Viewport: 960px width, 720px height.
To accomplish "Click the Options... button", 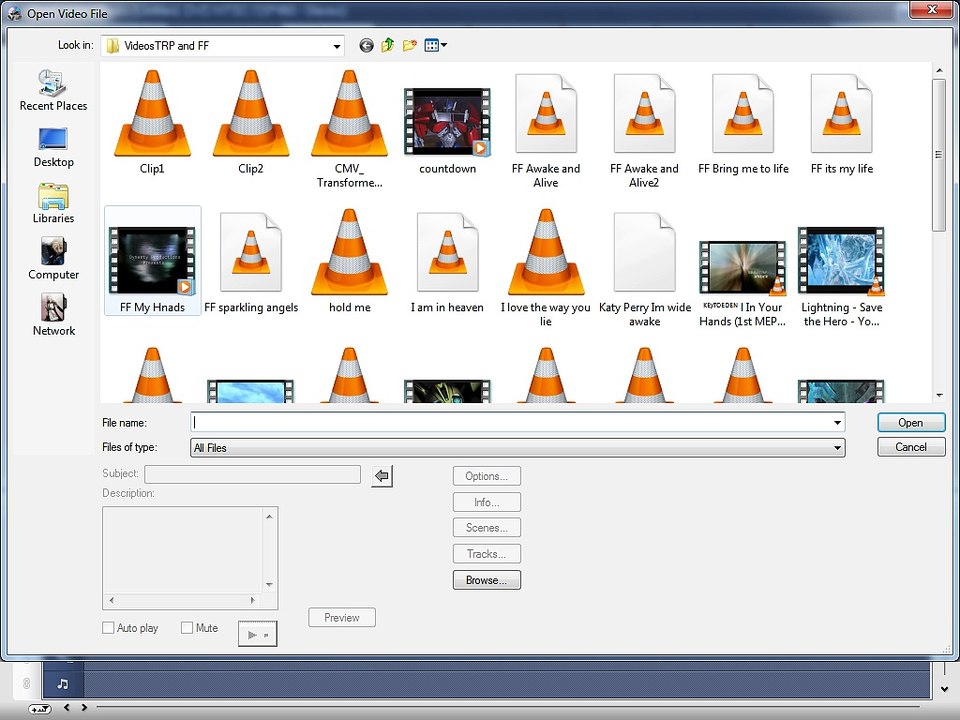I will (487, 476).
